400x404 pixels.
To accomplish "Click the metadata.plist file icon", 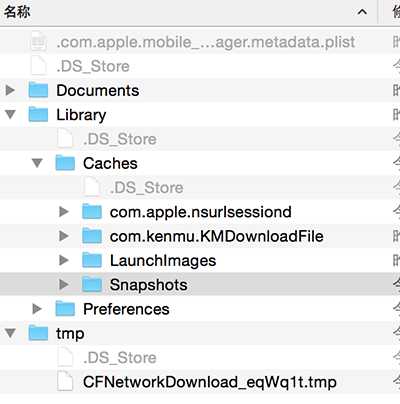I will [x=38, y=41].
